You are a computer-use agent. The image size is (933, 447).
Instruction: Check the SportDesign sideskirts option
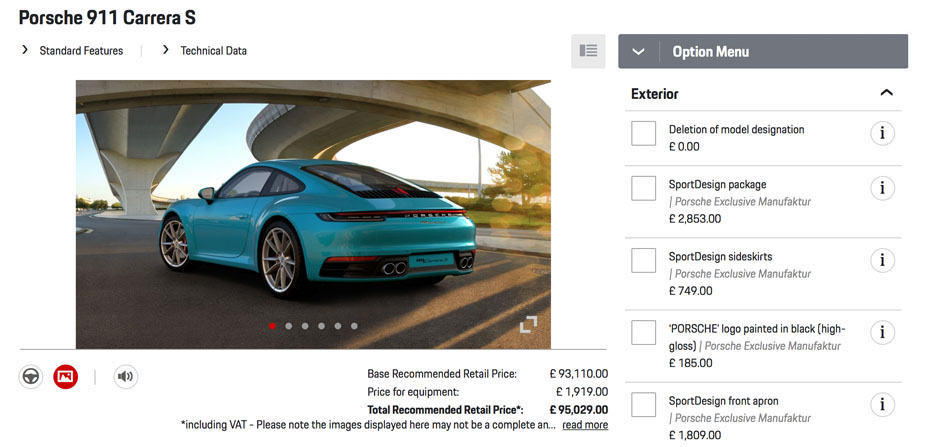pos(643,260)
